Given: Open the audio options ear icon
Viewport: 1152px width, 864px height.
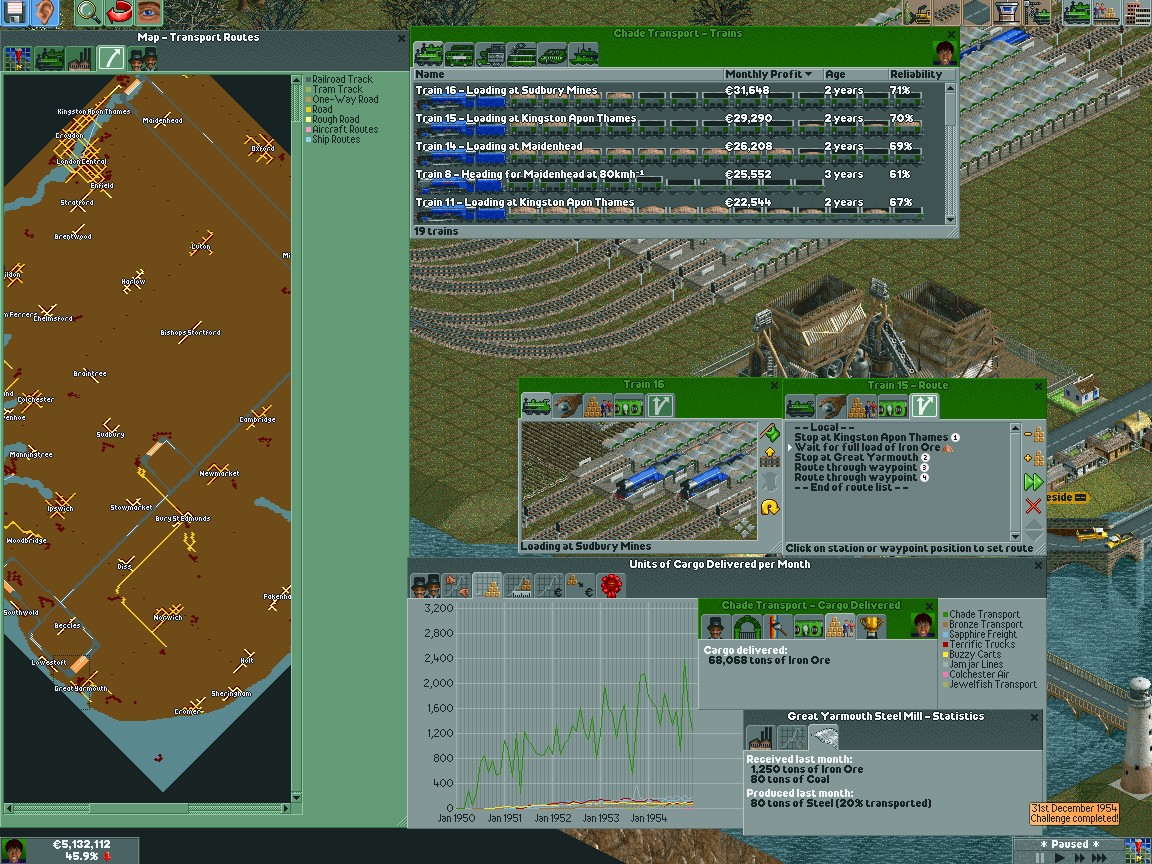Looking at the screenshot, I should (x=44, y=12).
